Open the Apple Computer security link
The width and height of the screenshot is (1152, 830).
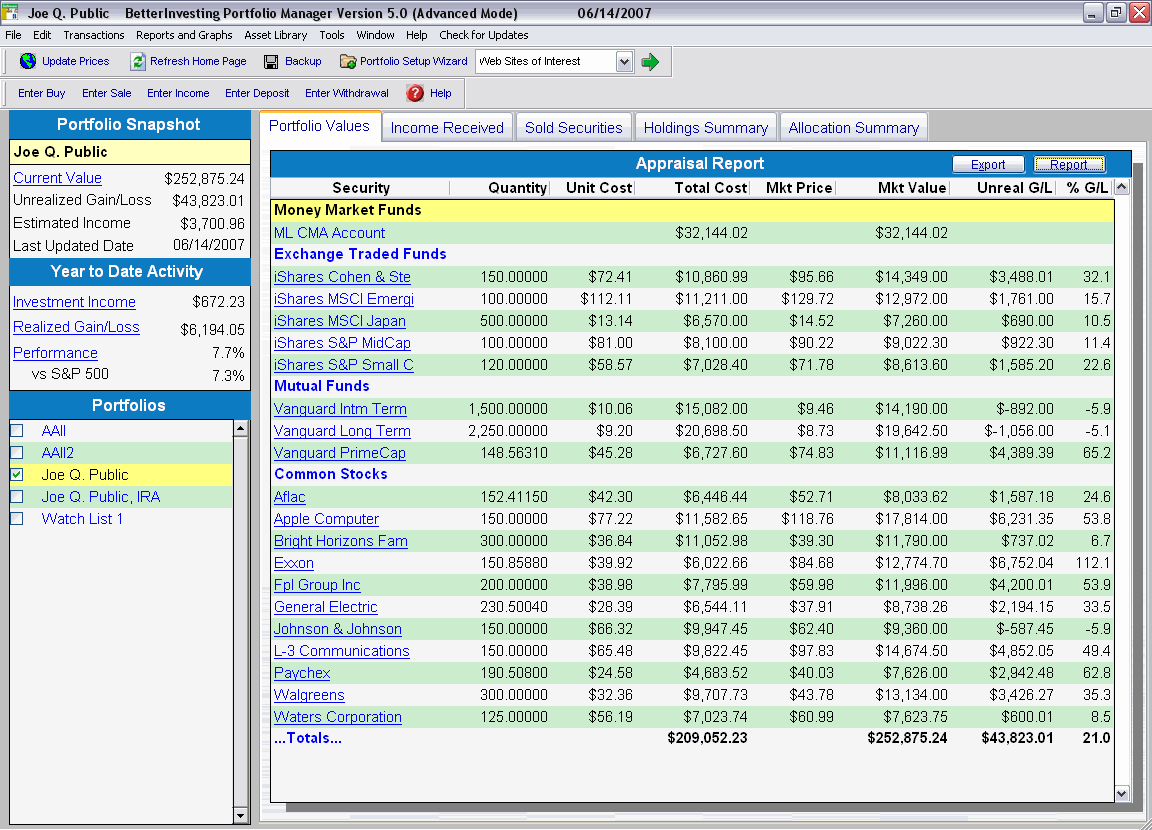coord(325,519)
